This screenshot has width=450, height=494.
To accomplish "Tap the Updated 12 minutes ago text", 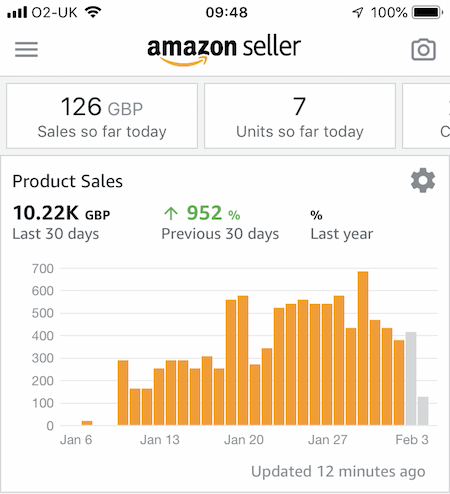I will click(338, 472).
